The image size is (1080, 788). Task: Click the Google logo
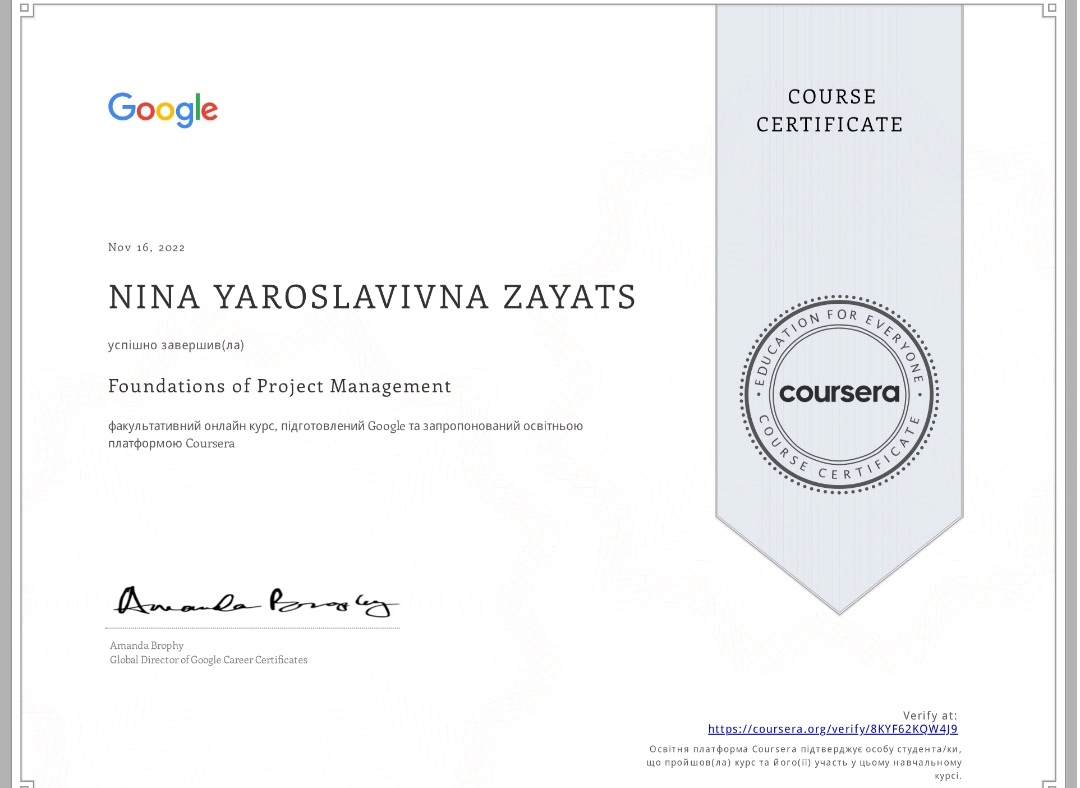point(163,110)
